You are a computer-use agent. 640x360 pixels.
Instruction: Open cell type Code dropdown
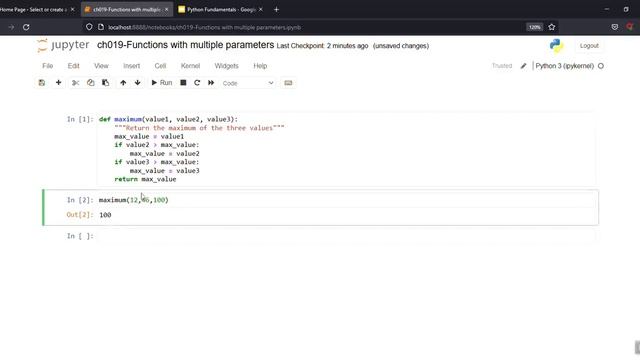click(248, 83)
